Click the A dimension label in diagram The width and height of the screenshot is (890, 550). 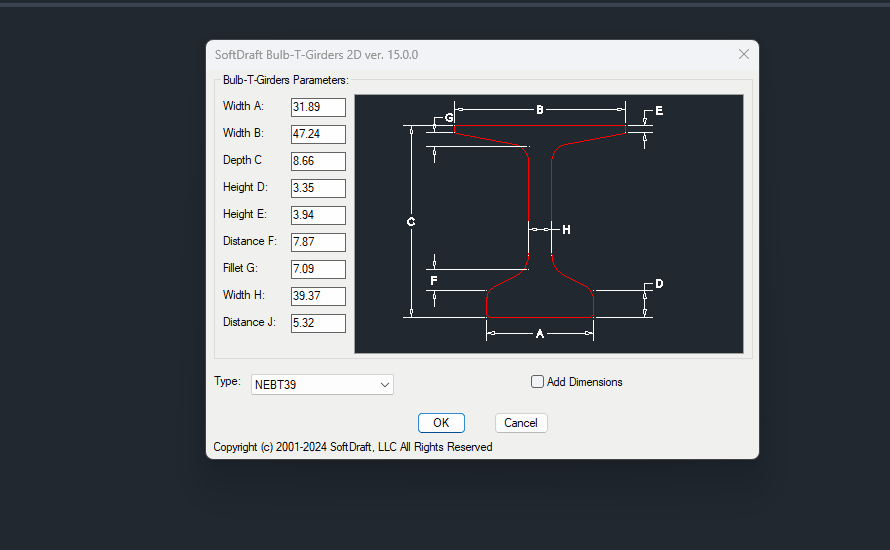click(540, 334)
